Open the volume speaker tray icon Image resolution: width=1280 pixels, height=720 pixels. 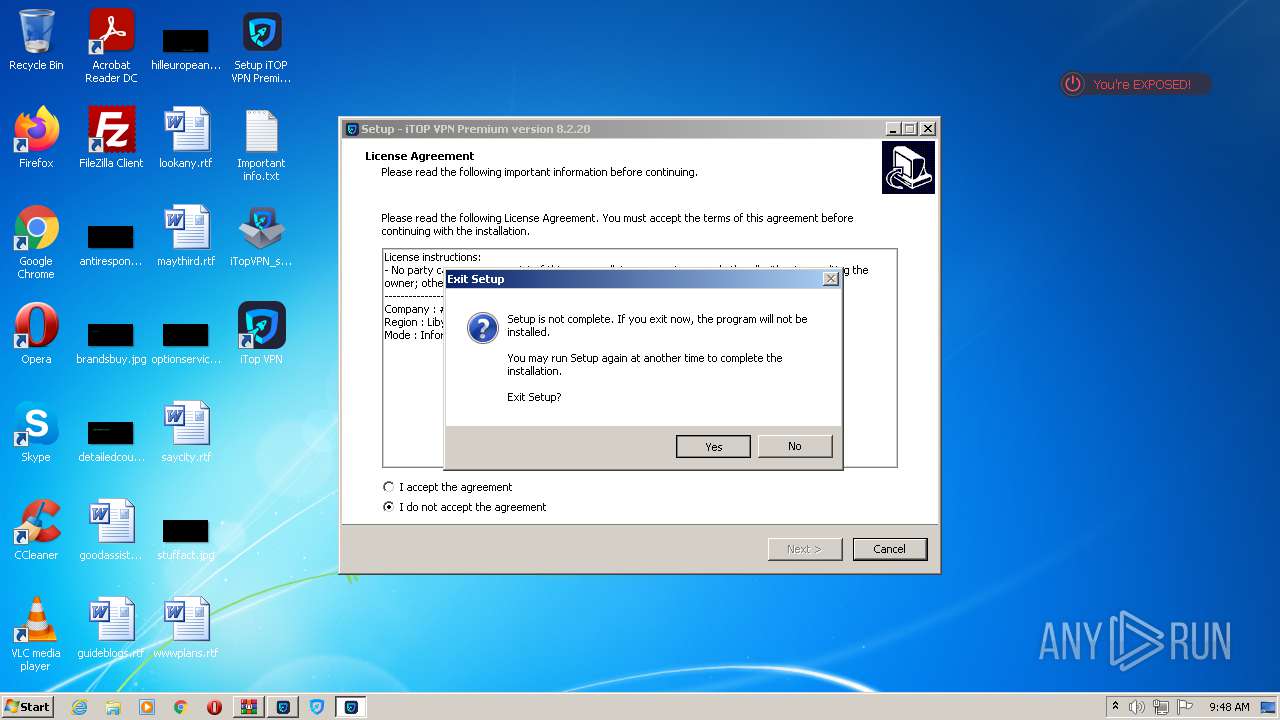click(1137, 707)
